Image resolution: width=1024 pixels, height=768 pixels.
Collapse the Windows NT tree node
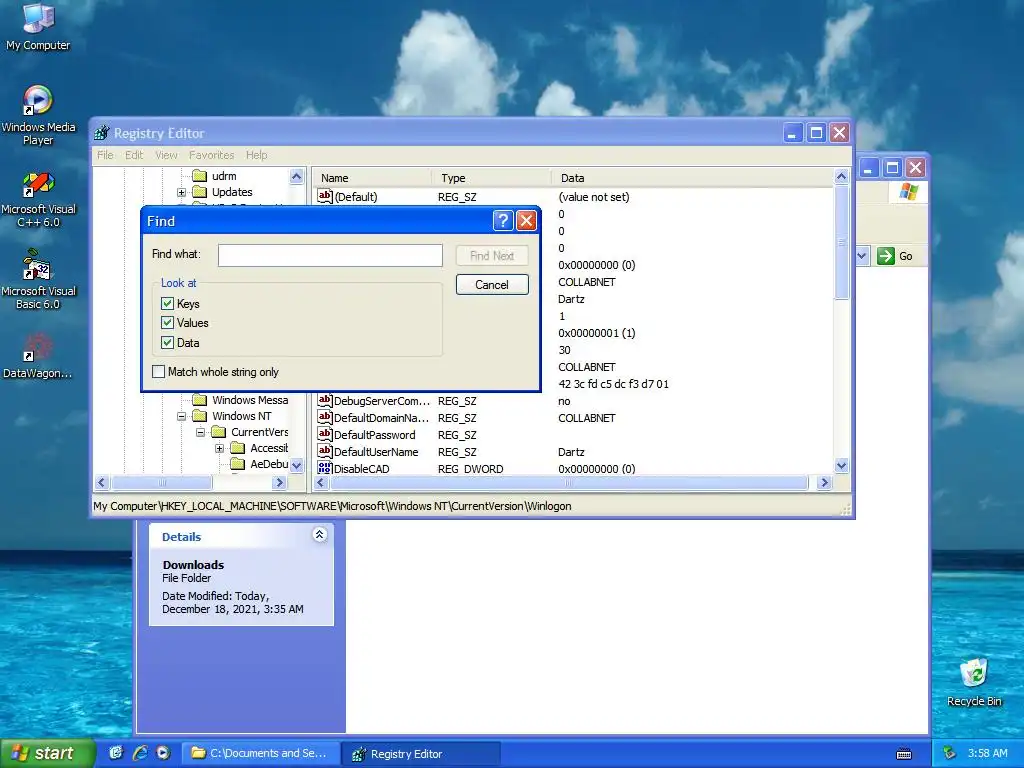point(182,416)
